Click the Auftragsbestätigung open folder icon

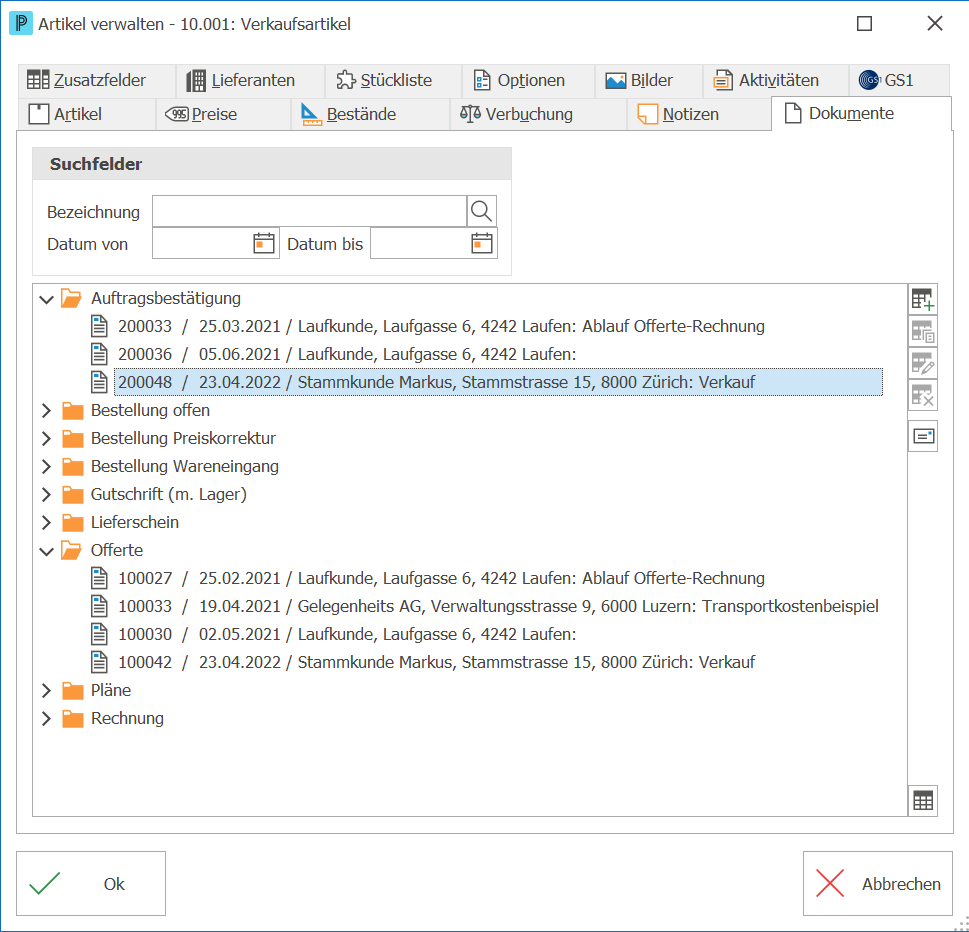[72, 299]
